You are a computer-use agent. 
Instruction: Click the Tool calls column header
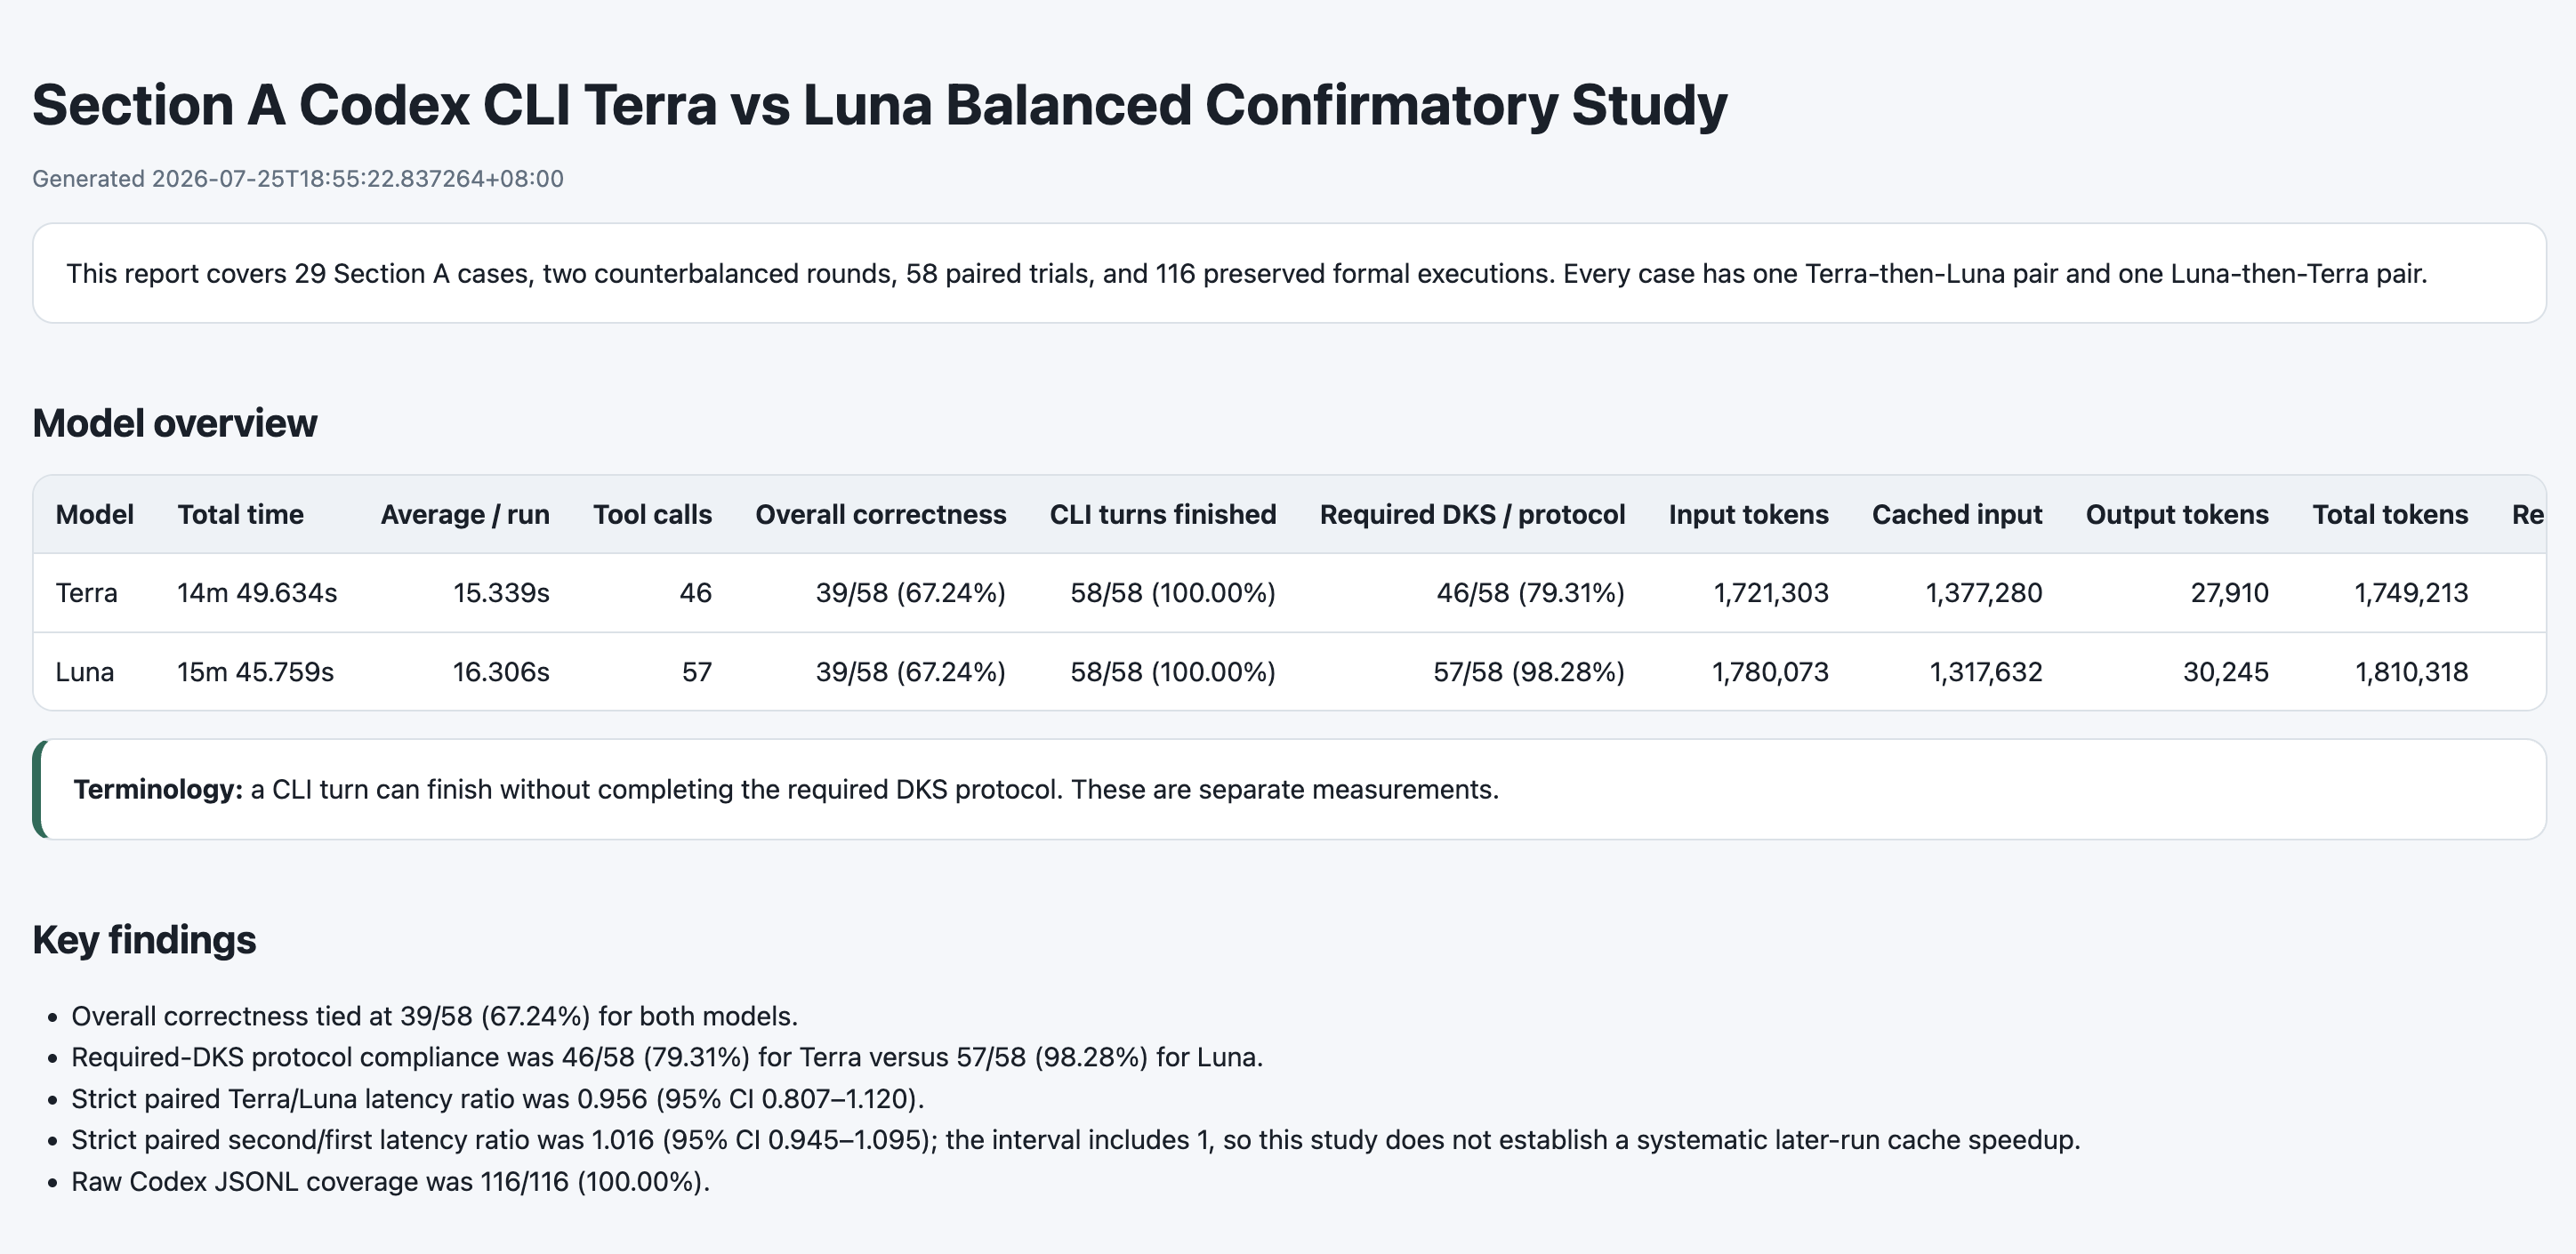[652, 514]
